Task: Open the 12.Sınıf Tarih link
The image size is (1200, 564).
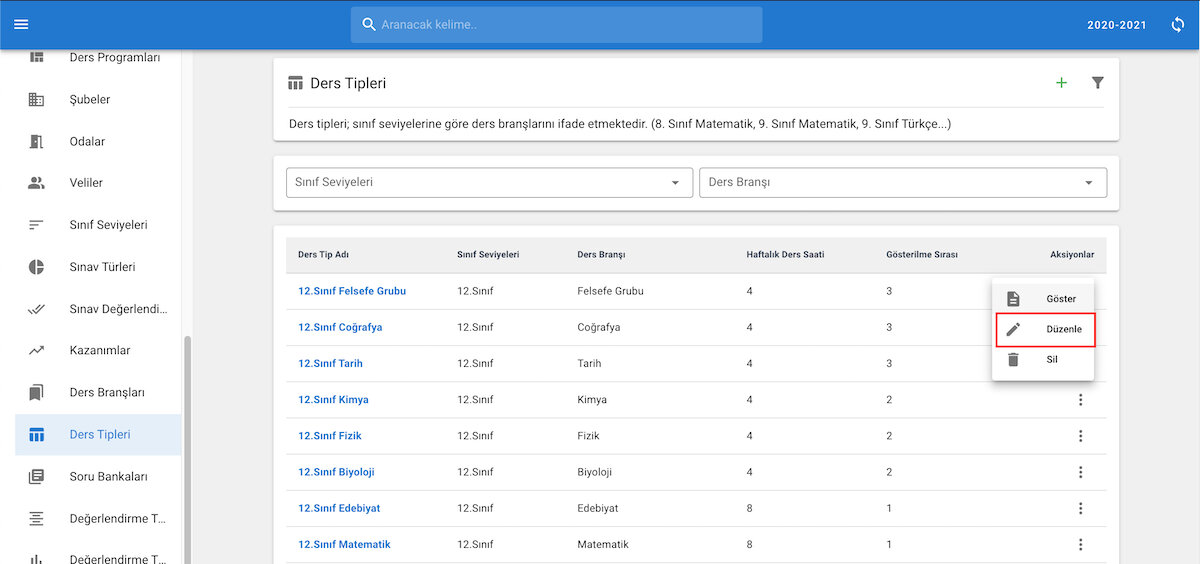Action: (330, 363)
